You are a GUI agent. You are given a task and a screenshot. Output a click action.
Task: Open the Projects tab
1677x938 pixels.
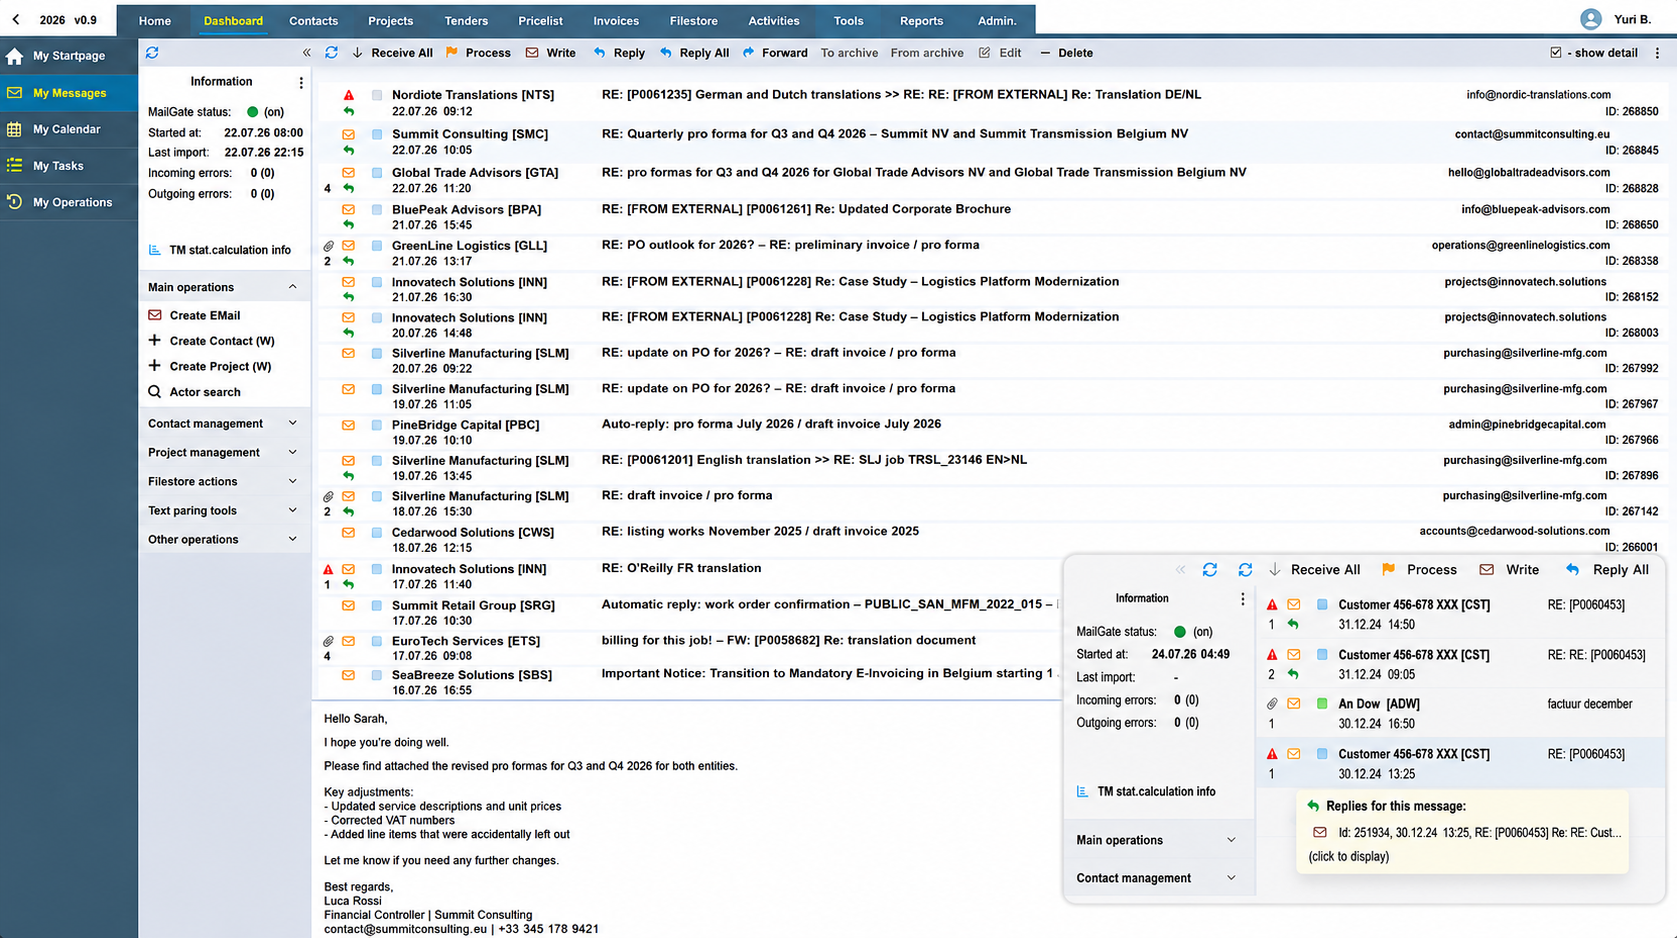(390, 20)
